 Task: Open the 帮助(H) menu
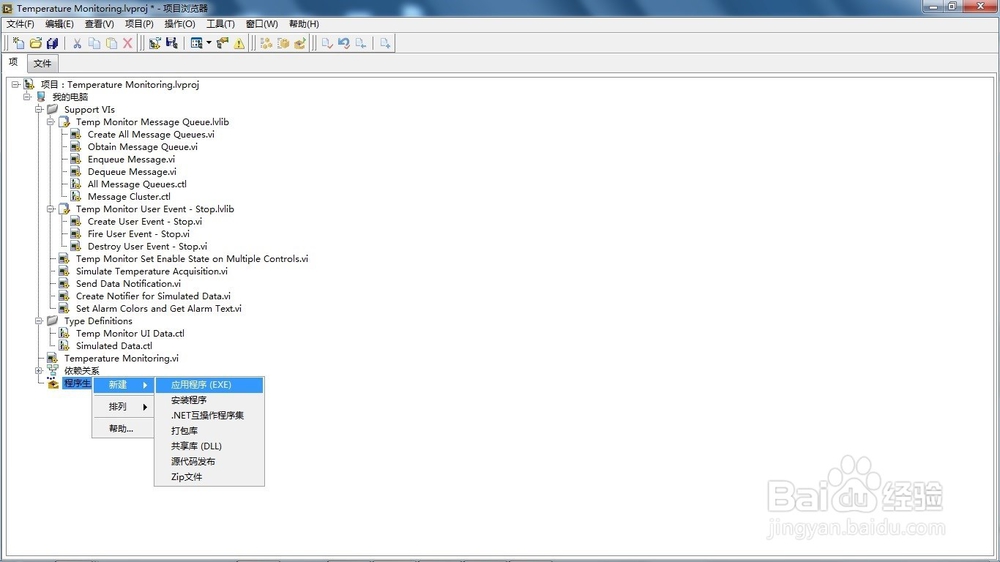coord(304,24)
